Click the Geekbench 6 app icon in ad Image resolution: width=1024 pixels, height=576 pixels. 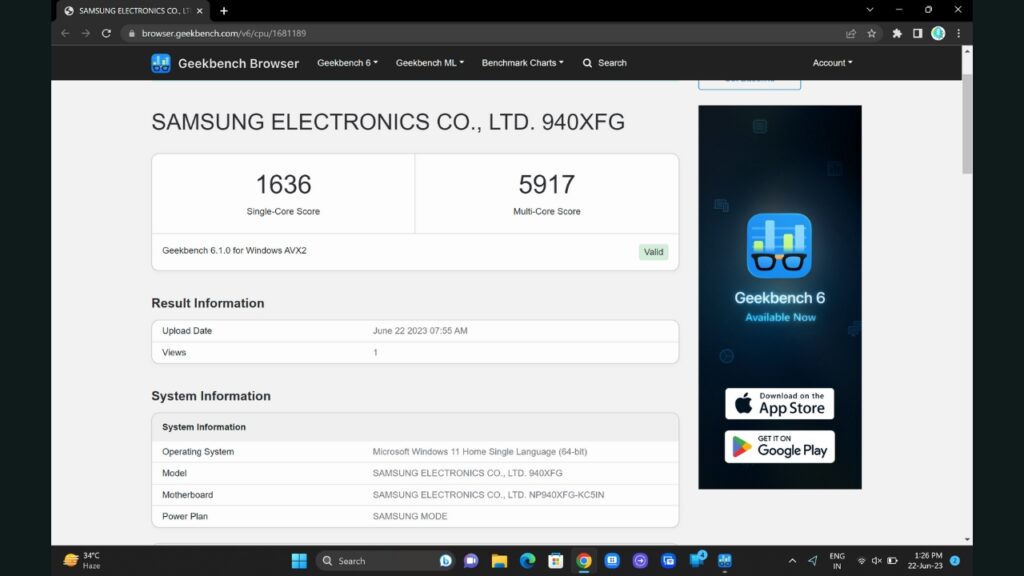tap(779, 246)
